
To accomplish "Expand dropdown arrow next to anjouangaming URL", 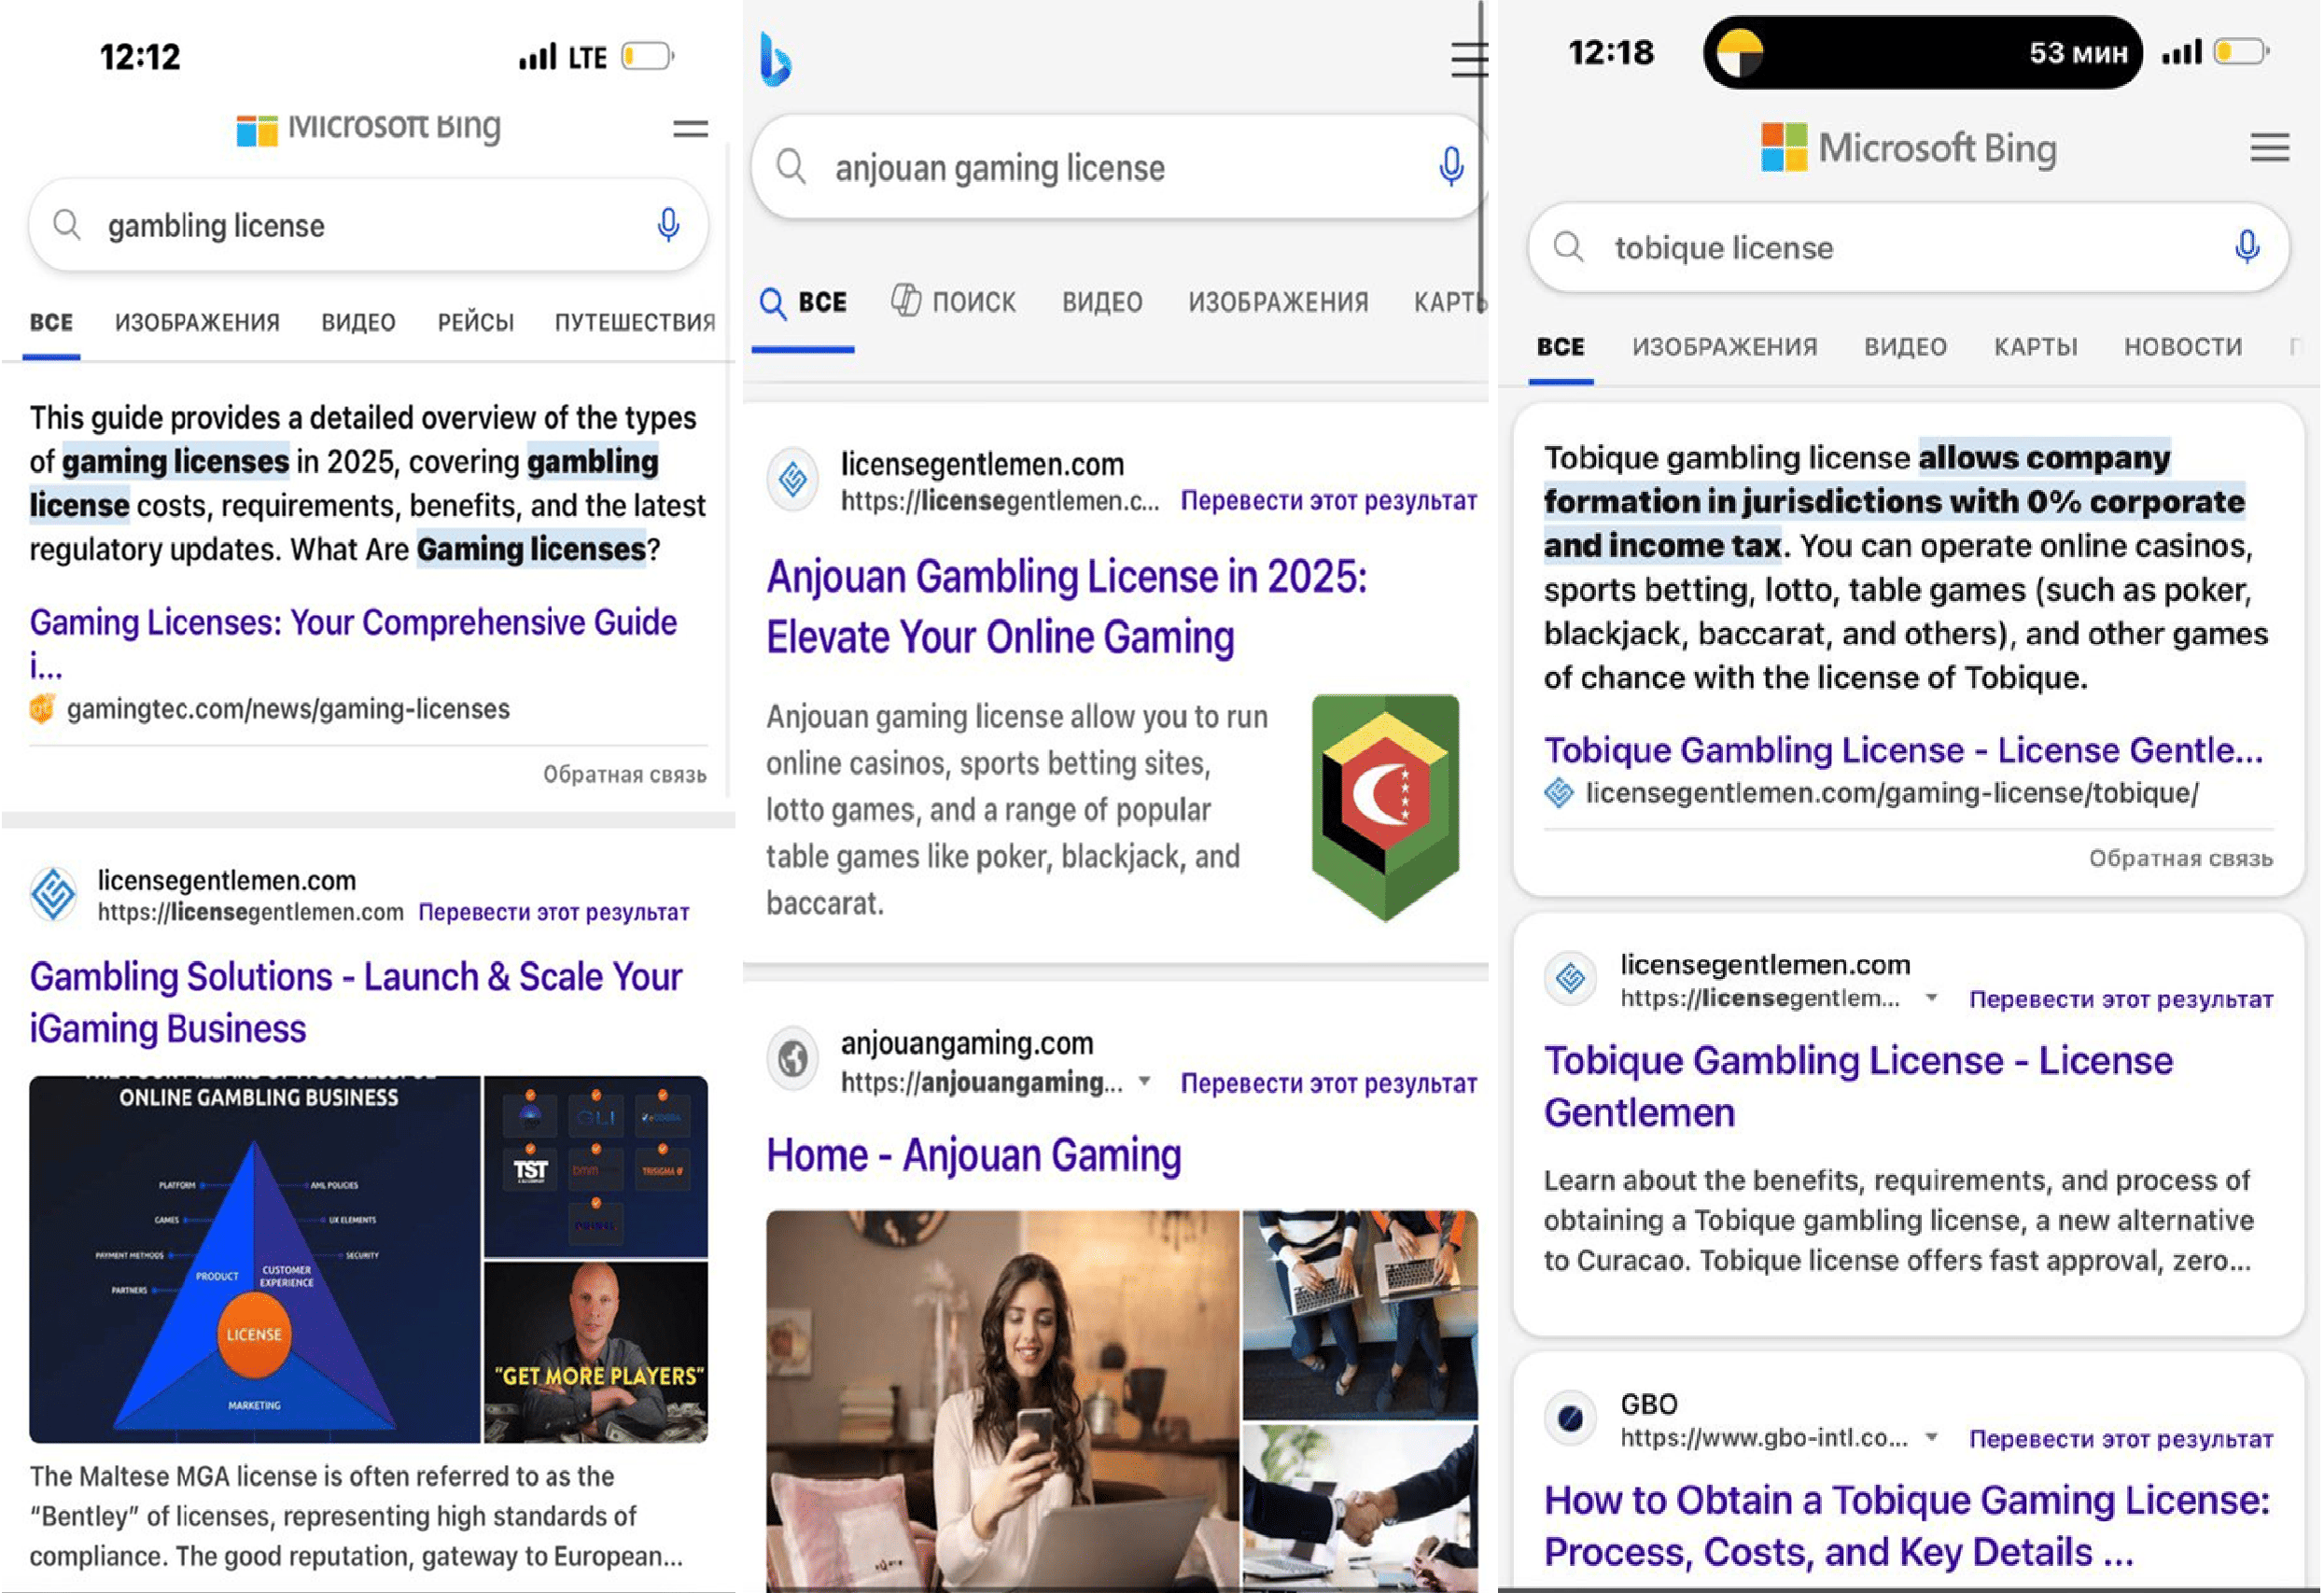I will pyautogui.click(x=1145, y=1081).
